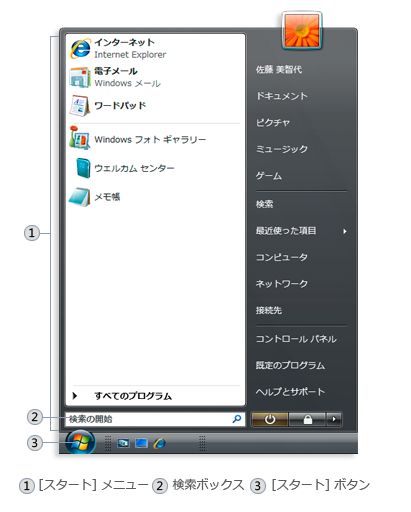The width and height of the screenshot is (411, 512).
Task: Click the 検索の開始 search field
Action: [155, 419]
